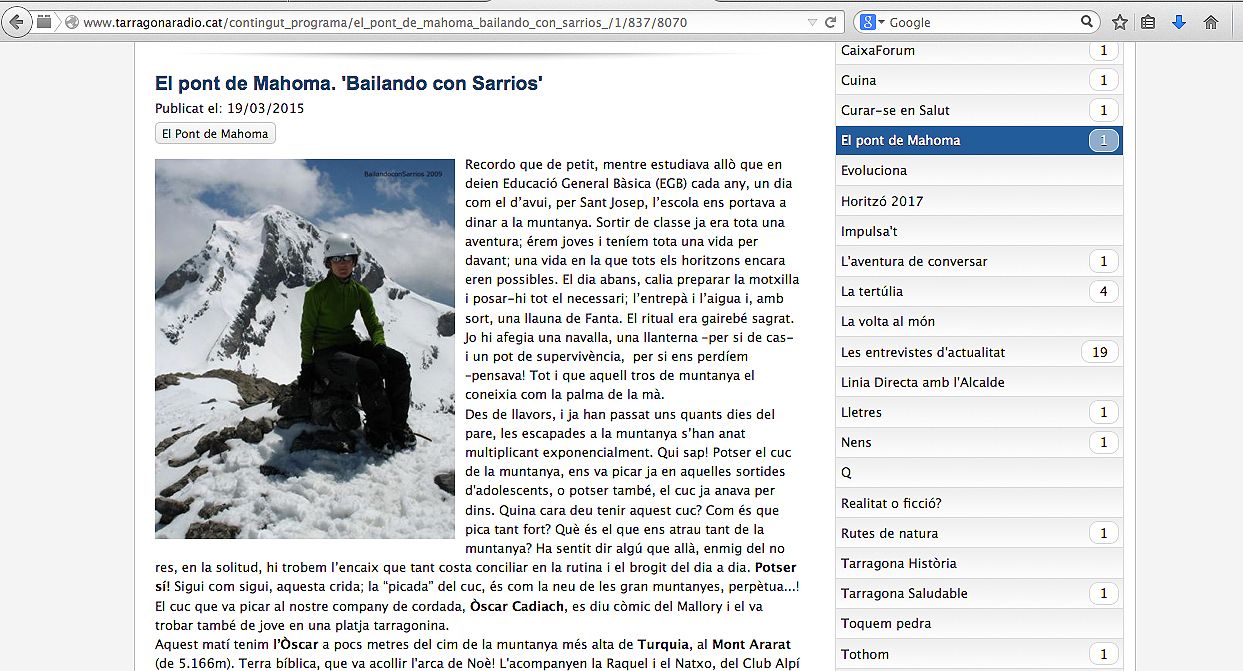Screen dimensions: 1243x671
Task: Open the La tertúlia category
Action: [x=979, y=291]
